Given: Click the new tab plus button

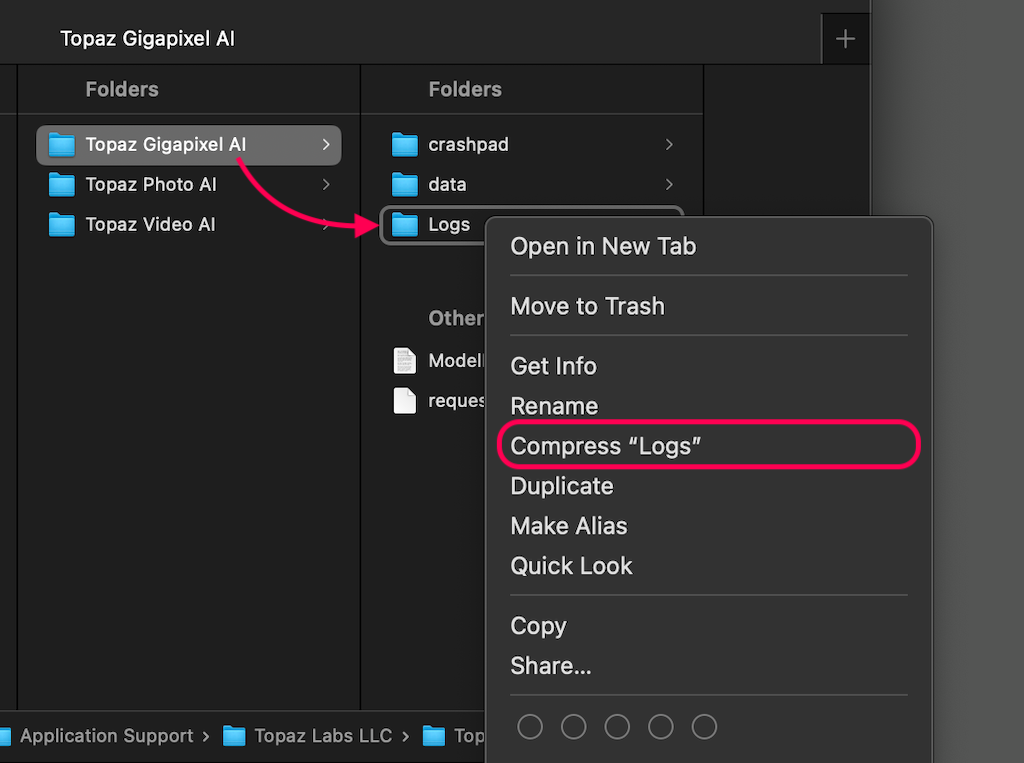Looking at the screenshot, I should (845, 40).
